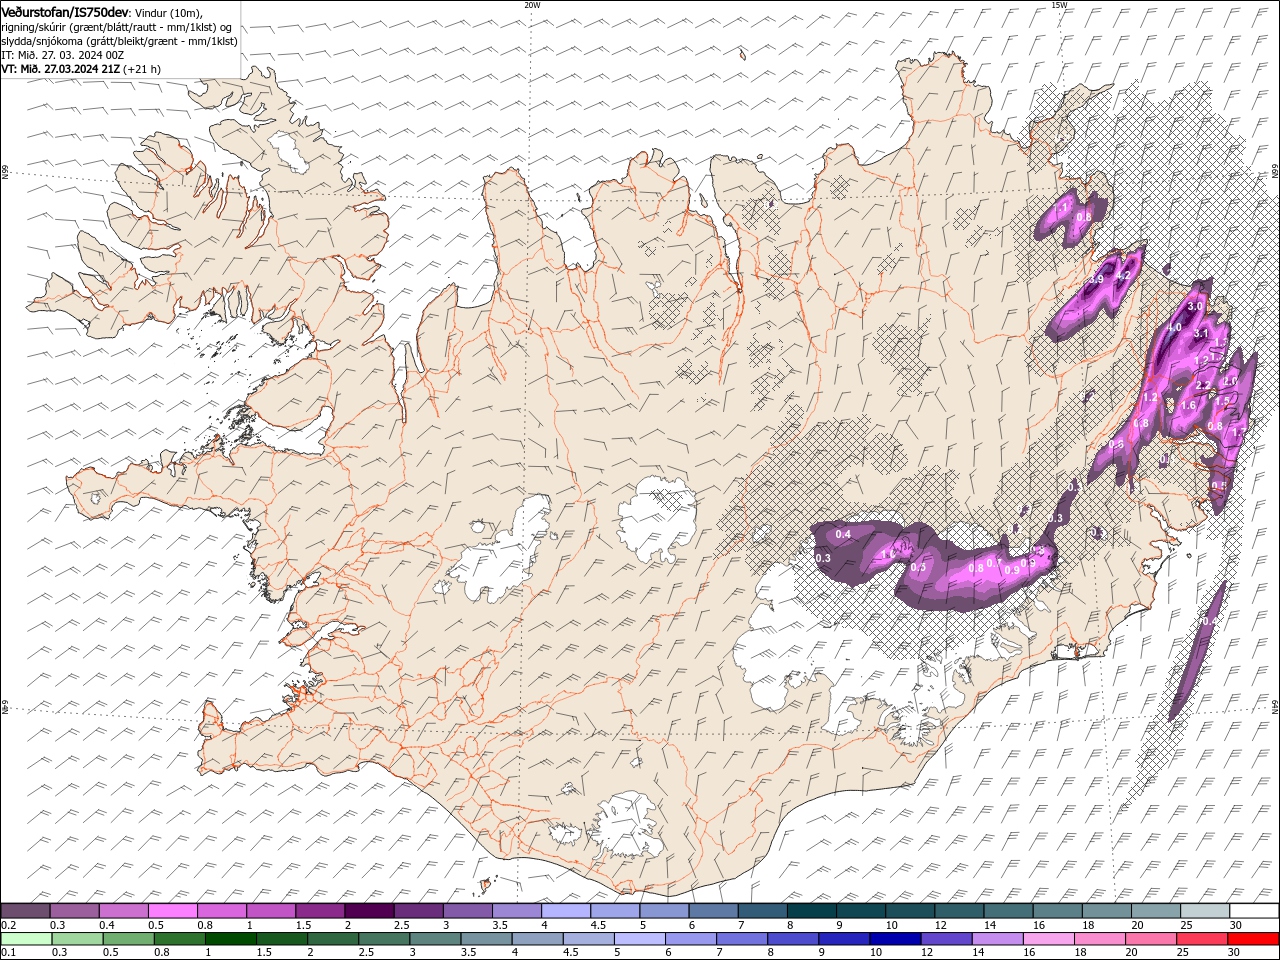Click the 'slydda/snjókoma' legend description line
Image resolution: width=1280 pixels, height=960 pixels.
point(119,41)
